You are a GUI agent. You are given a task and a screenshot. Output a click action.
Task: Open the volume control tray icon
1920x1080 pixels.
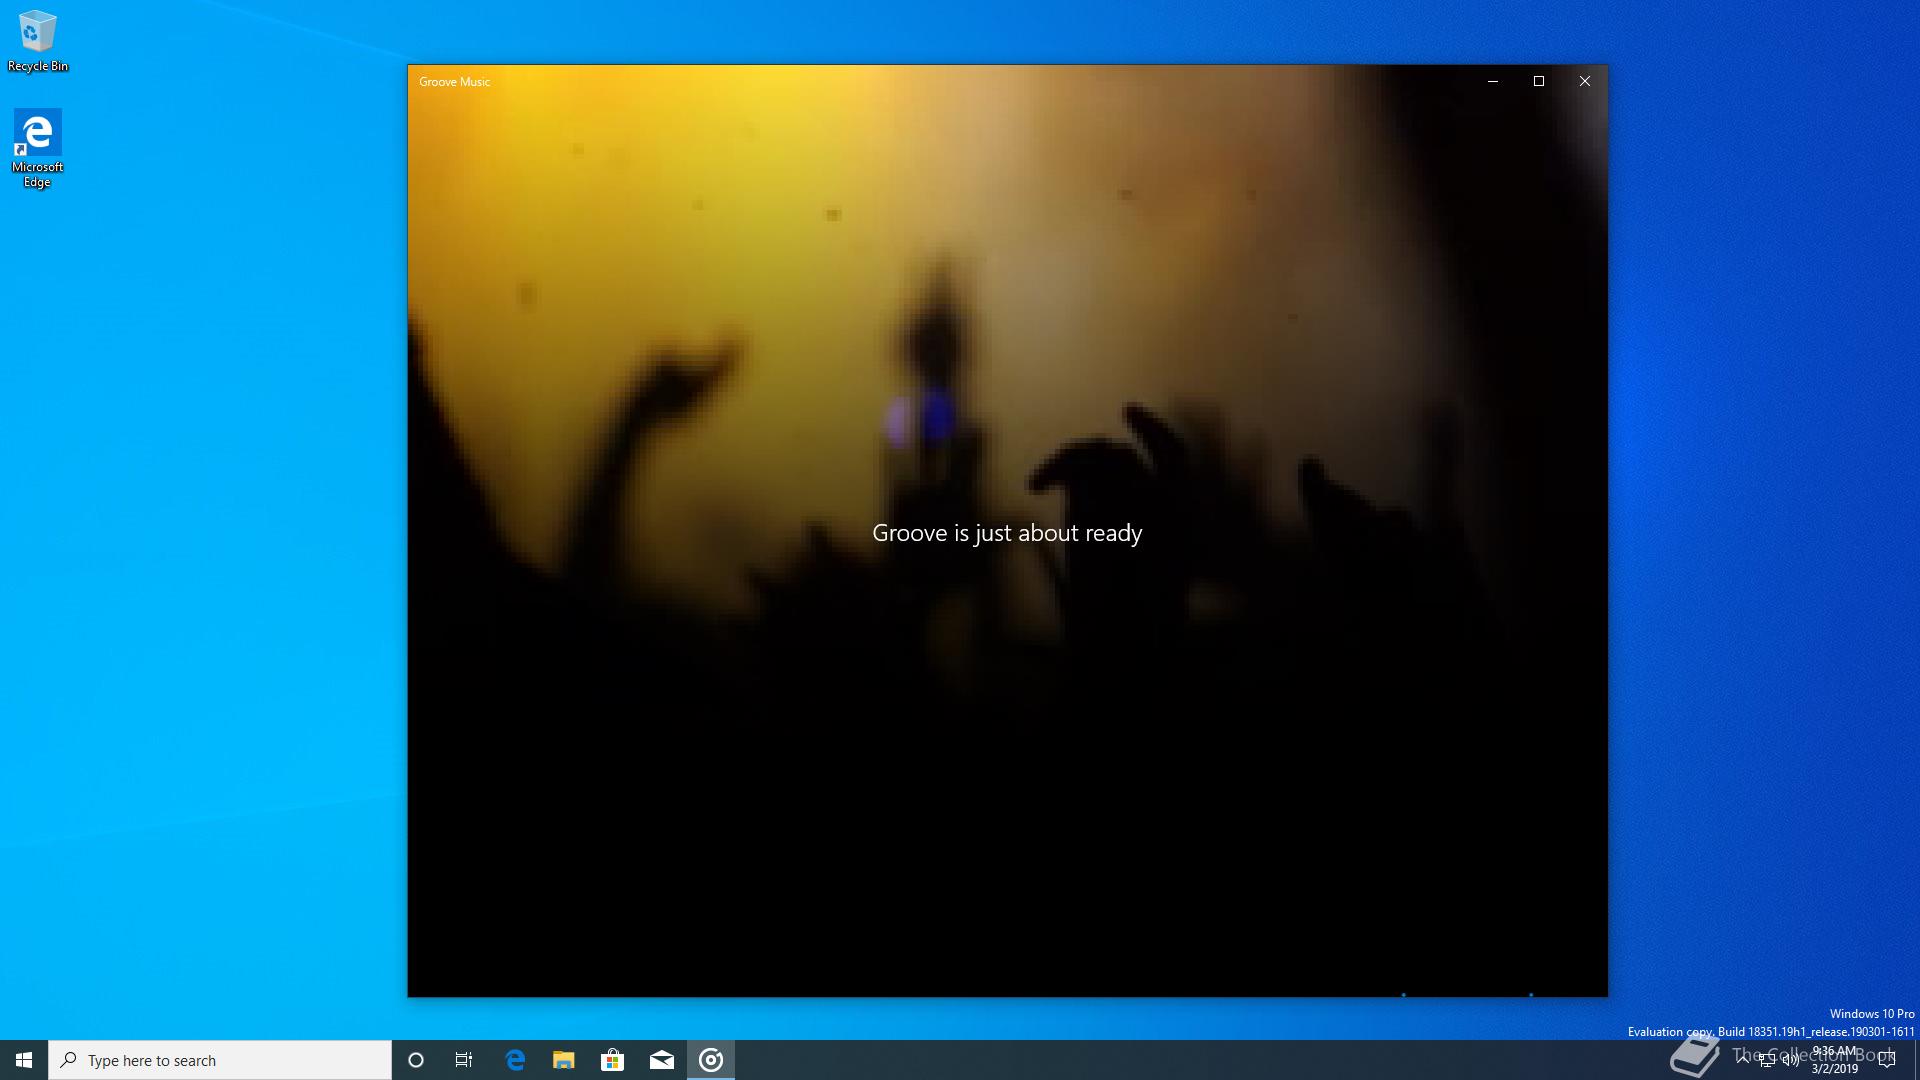click(x=1791, y=1060)
